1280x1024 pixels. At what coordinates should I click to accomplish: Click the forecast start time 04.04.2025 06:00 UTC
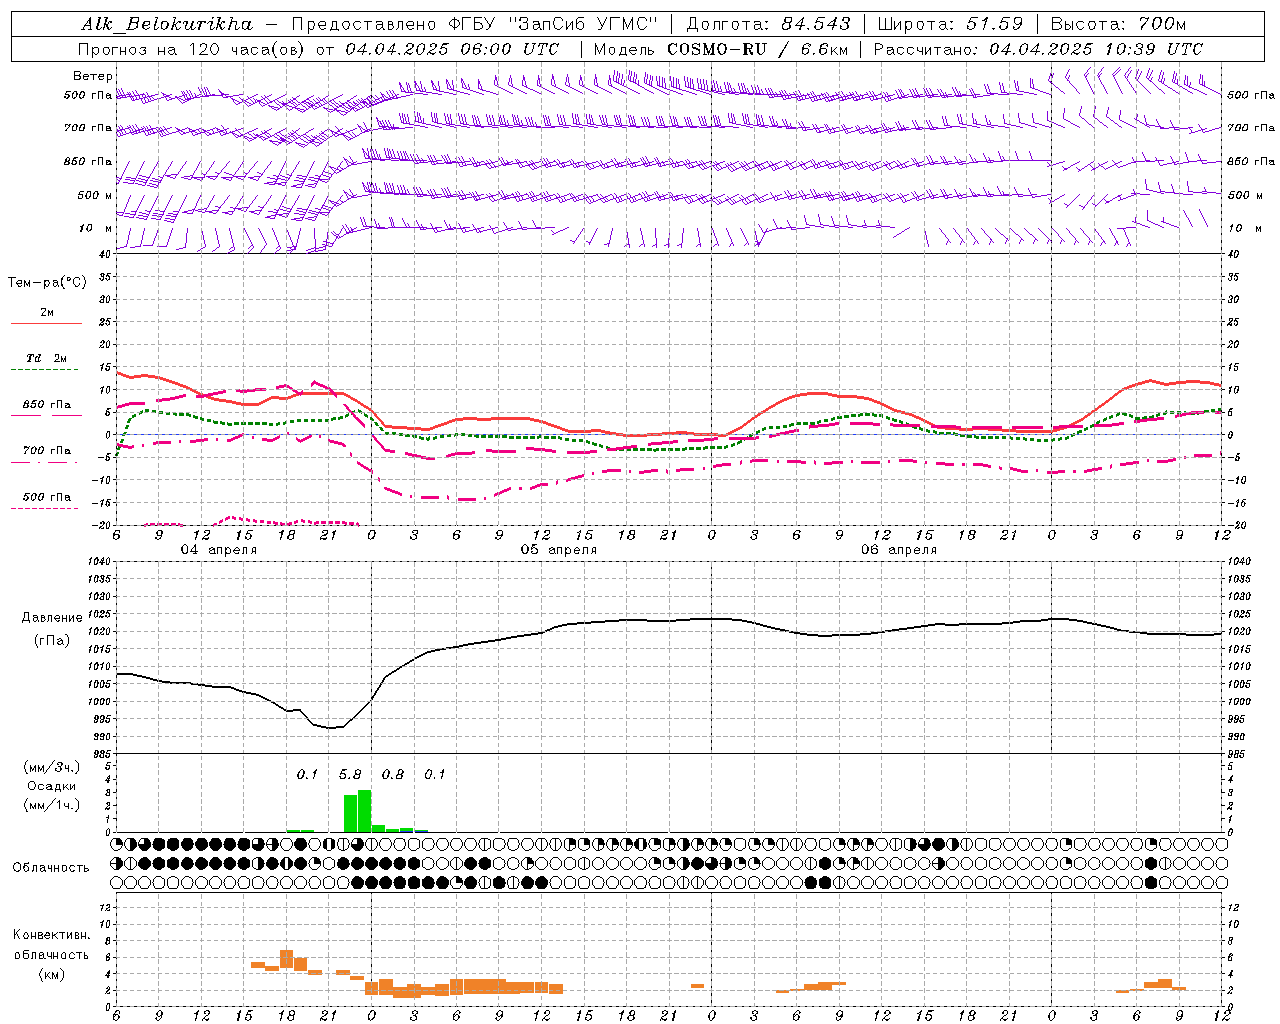coord(452,49)
